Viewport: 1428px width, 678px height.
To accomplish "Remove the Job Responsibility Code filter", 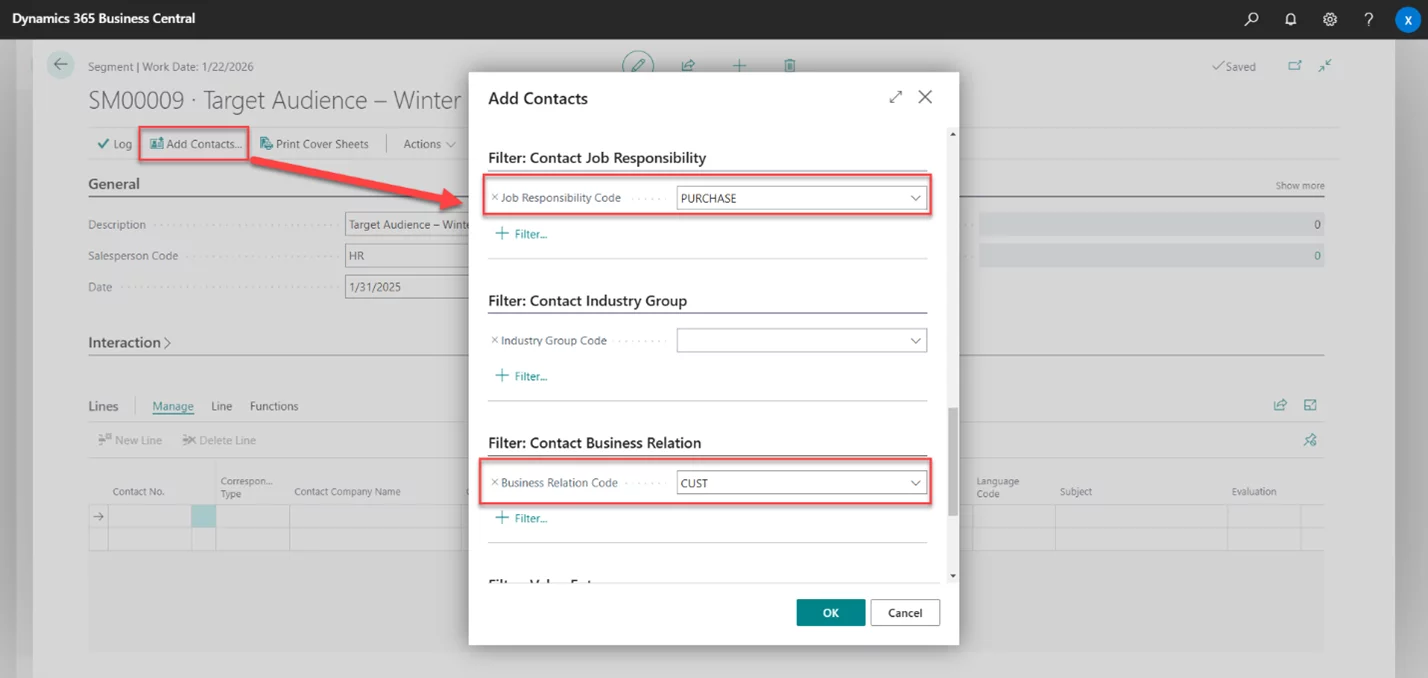I will pos(494,198).
